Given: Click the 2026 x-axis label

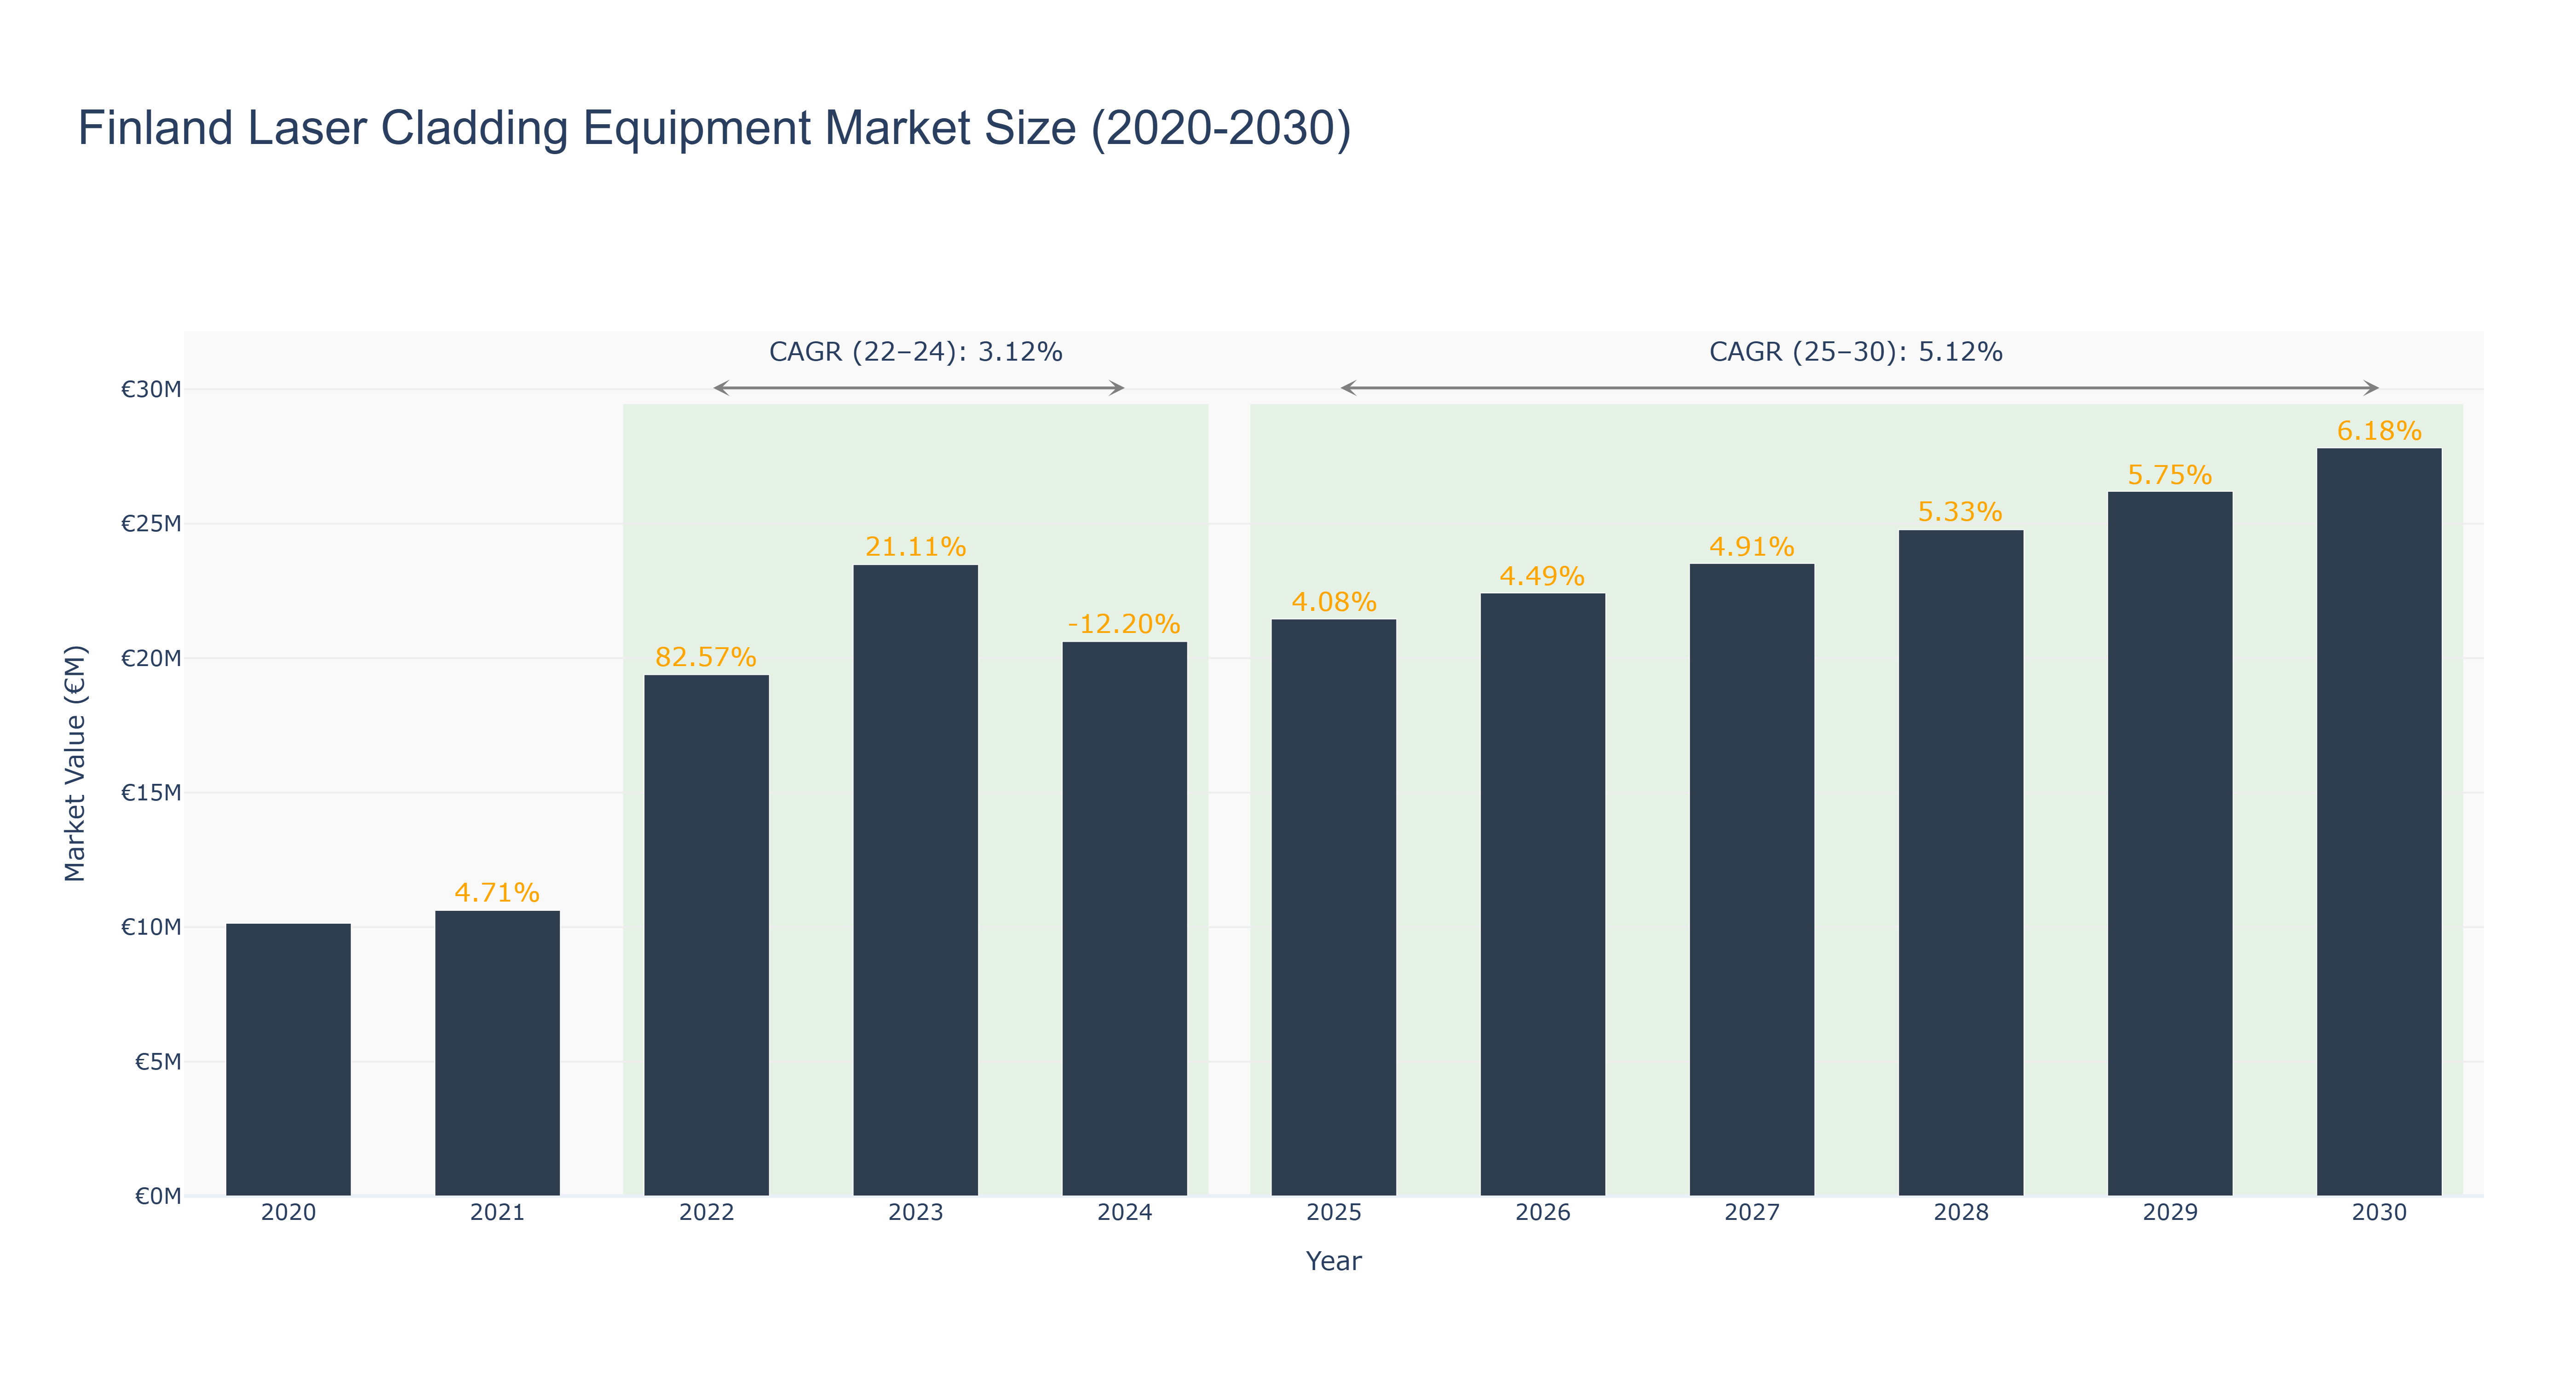Looking at the screenshot, I should pyautogui.click(x=1542, y=1212).
